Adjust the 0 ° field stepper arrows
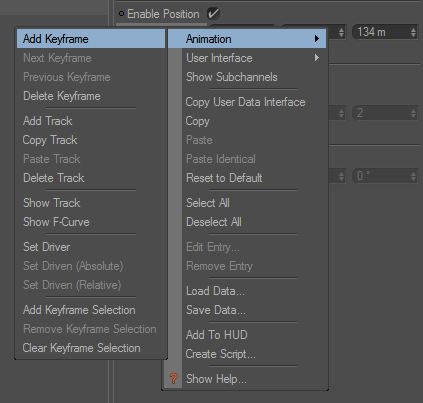 413,176
